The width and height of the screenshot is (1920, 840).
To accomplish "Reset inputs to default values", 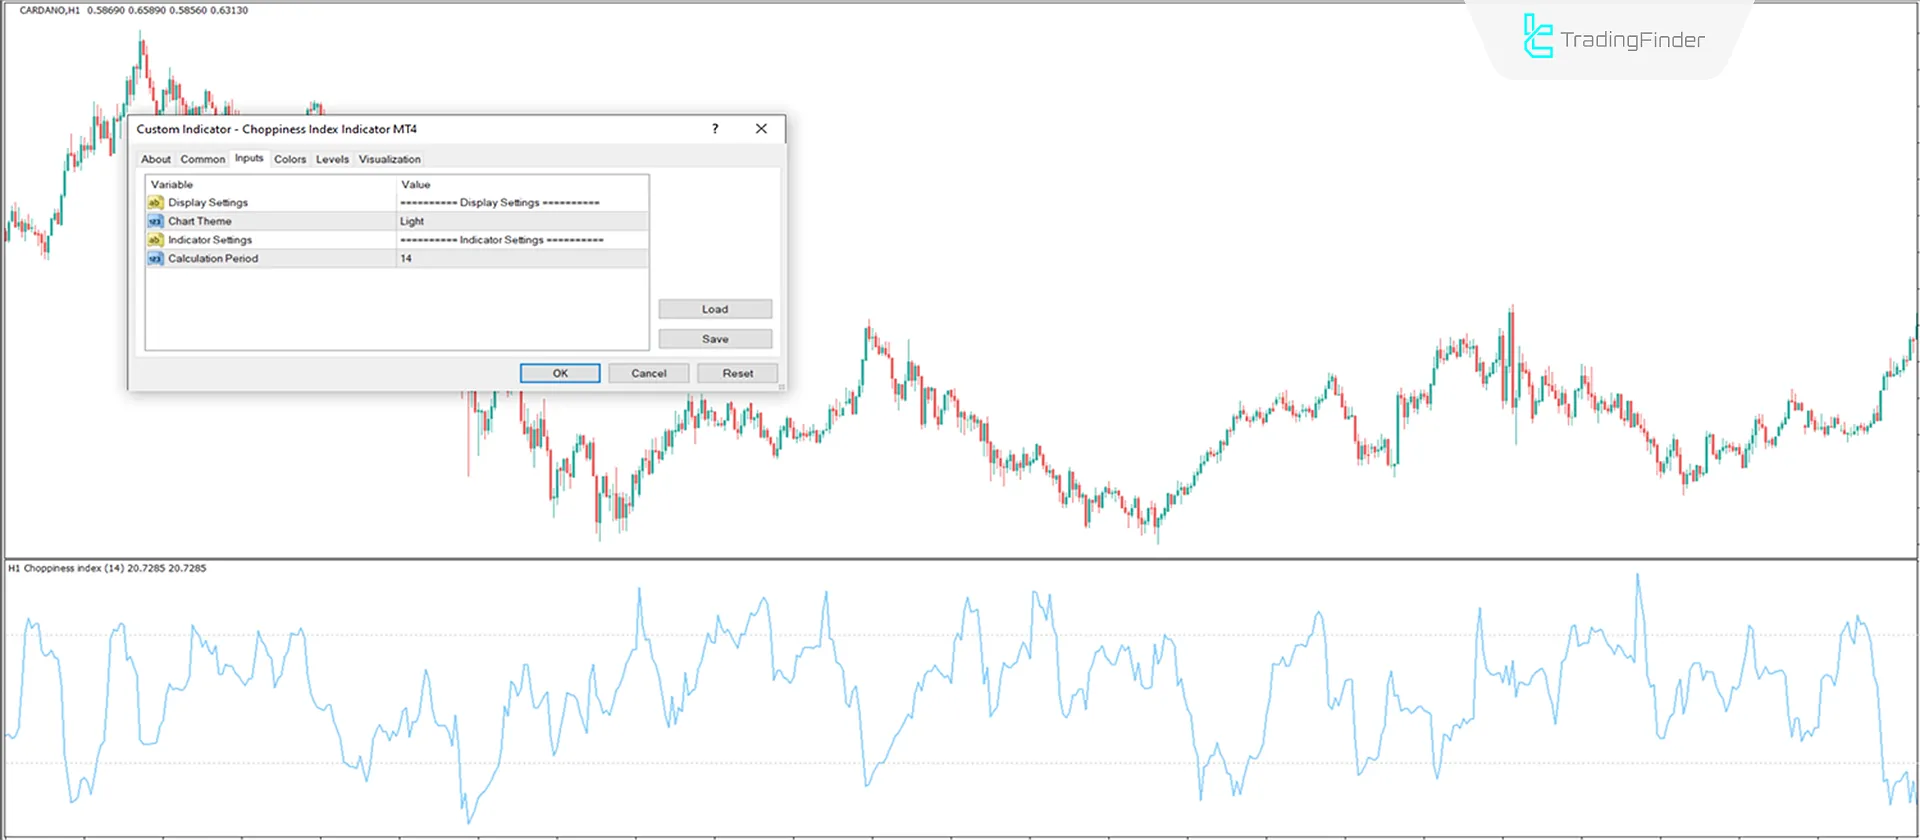I will click(x=738, y=373).
